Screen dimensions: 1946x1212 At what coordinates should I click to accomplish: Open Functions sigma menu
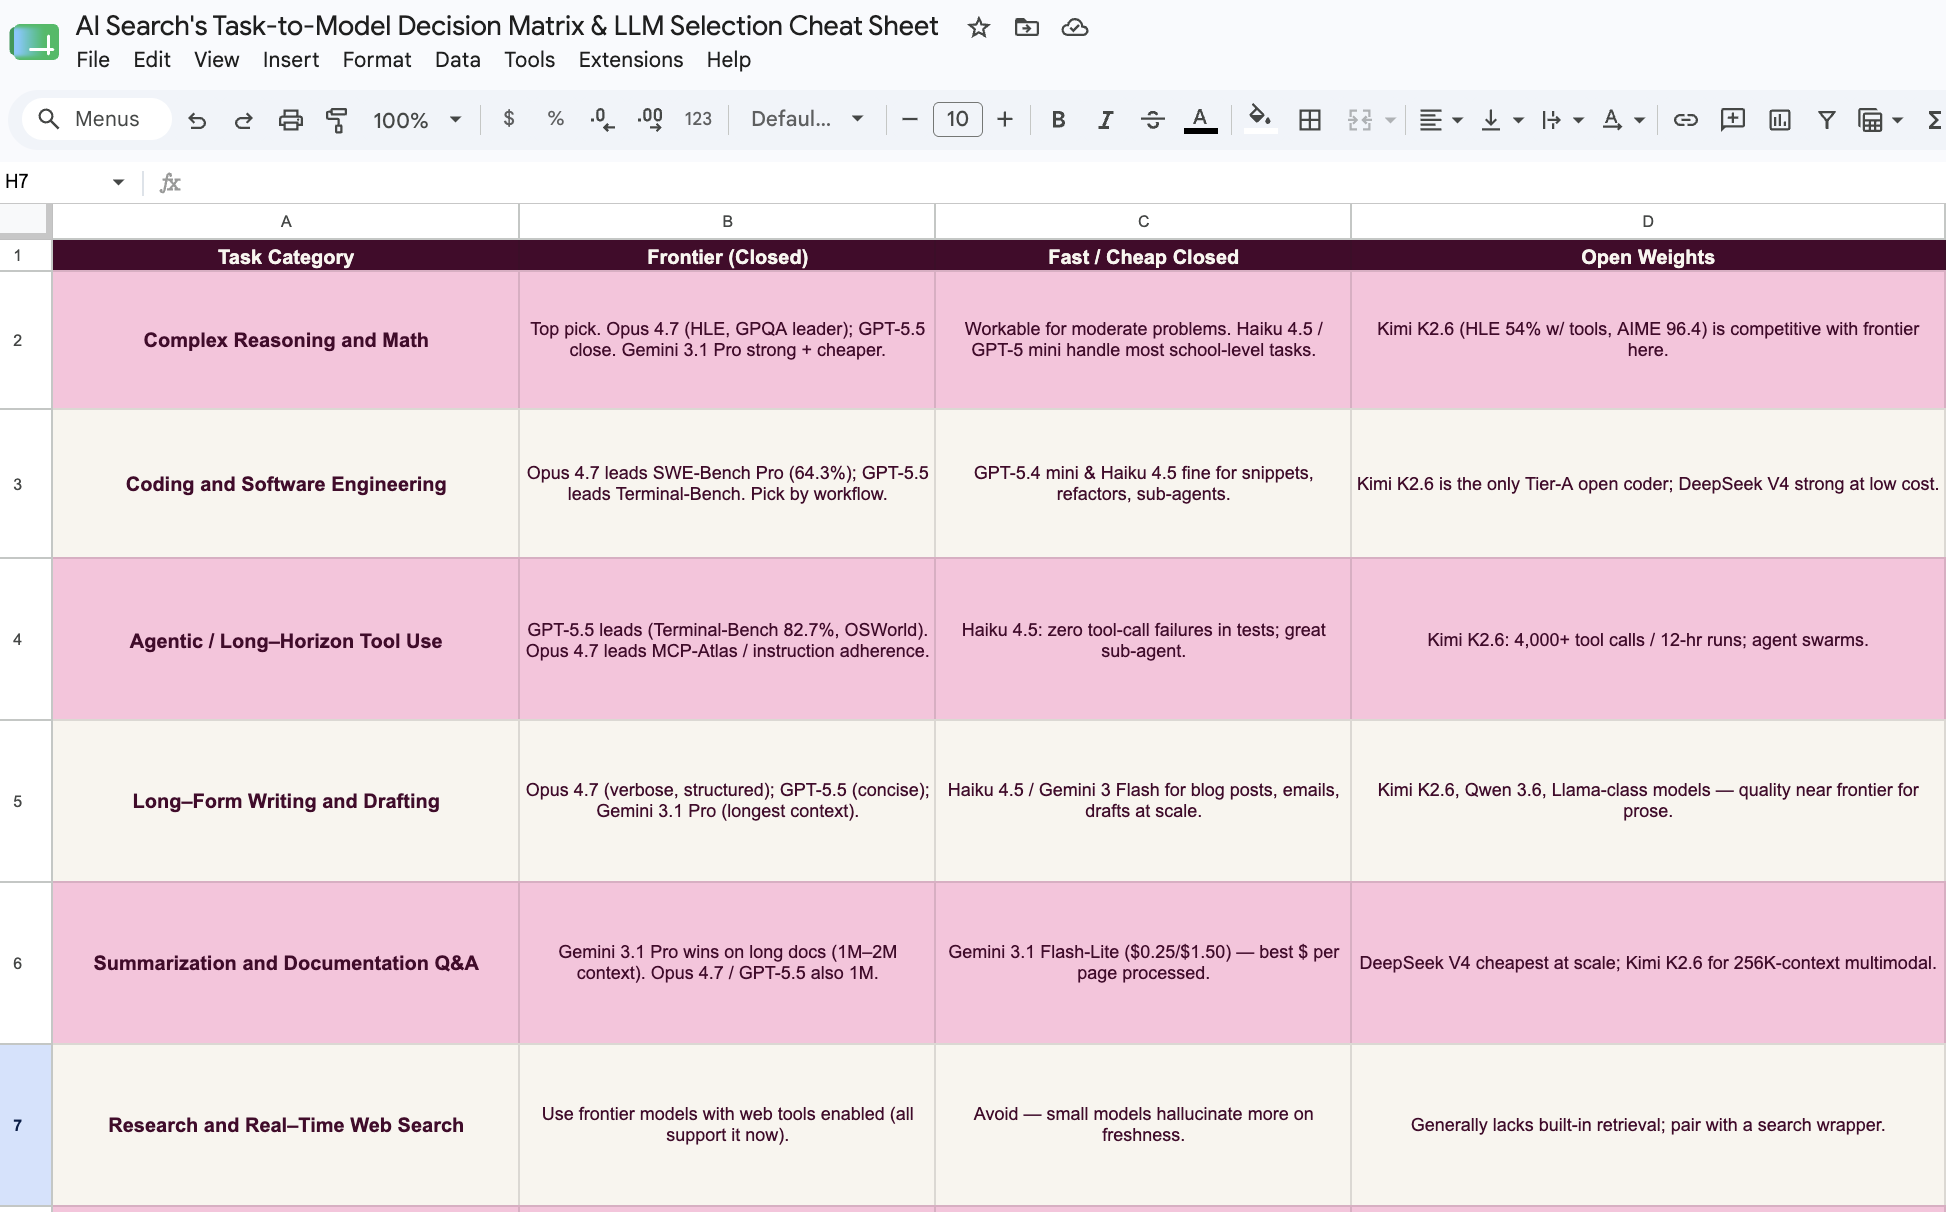pyautogui.click(x=1935, y=120)
